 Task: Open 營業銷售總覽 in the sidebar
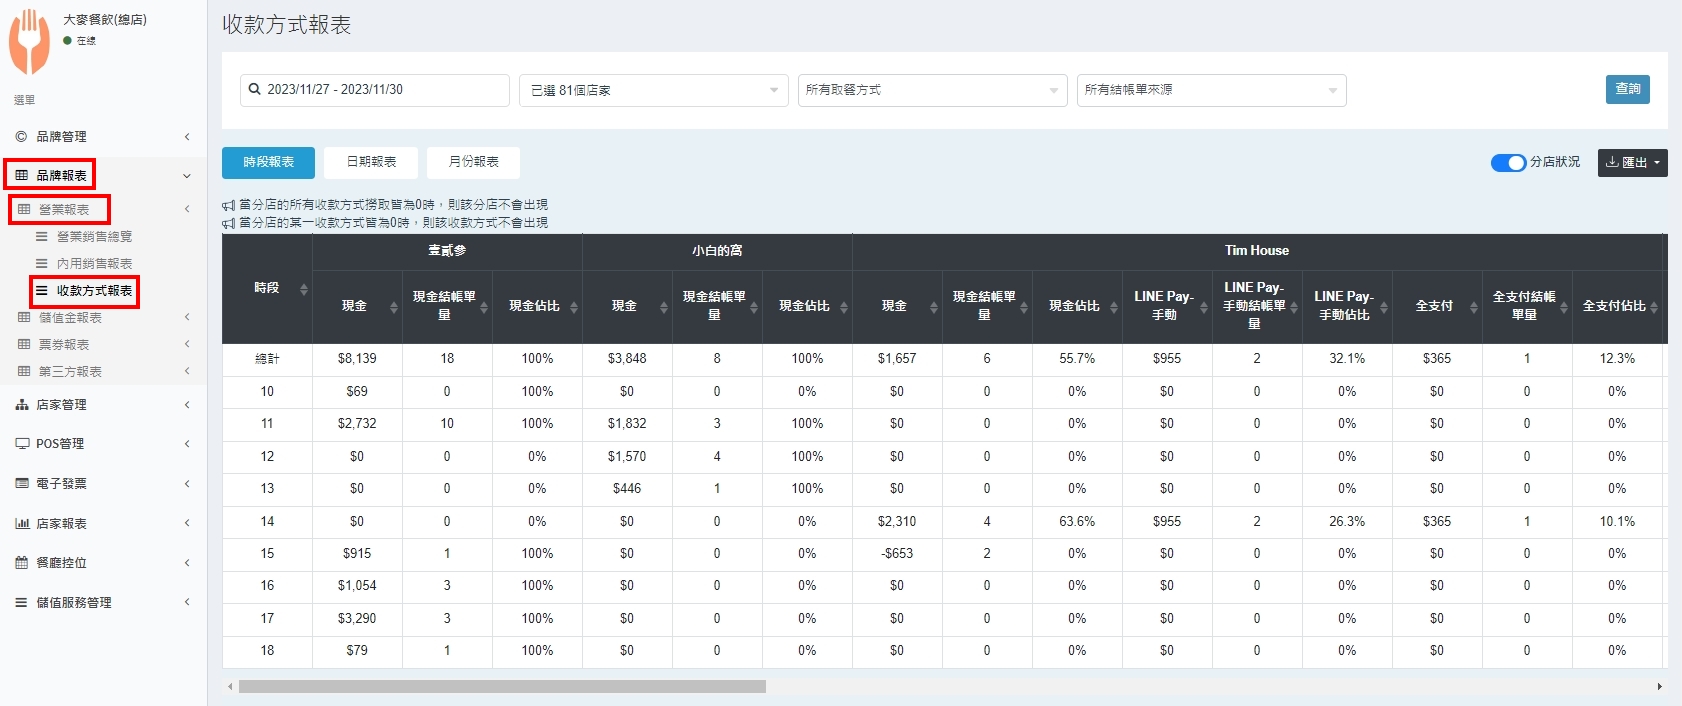pos(94,237)
